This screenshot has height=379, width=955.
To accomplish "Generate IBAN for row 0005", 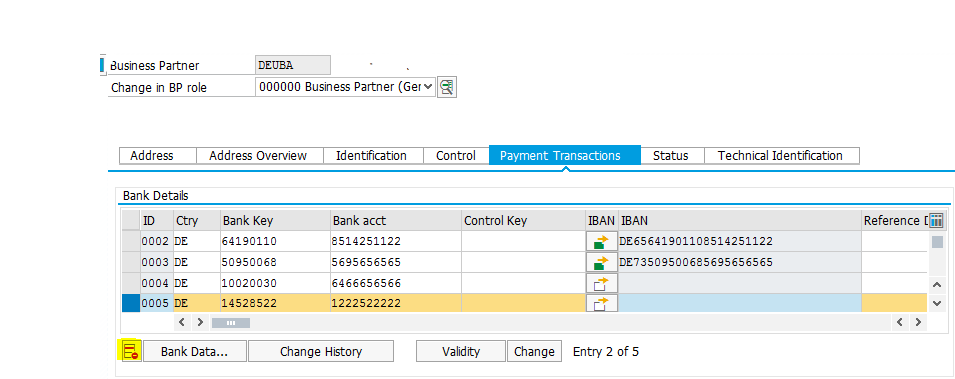I will point(602,303).
